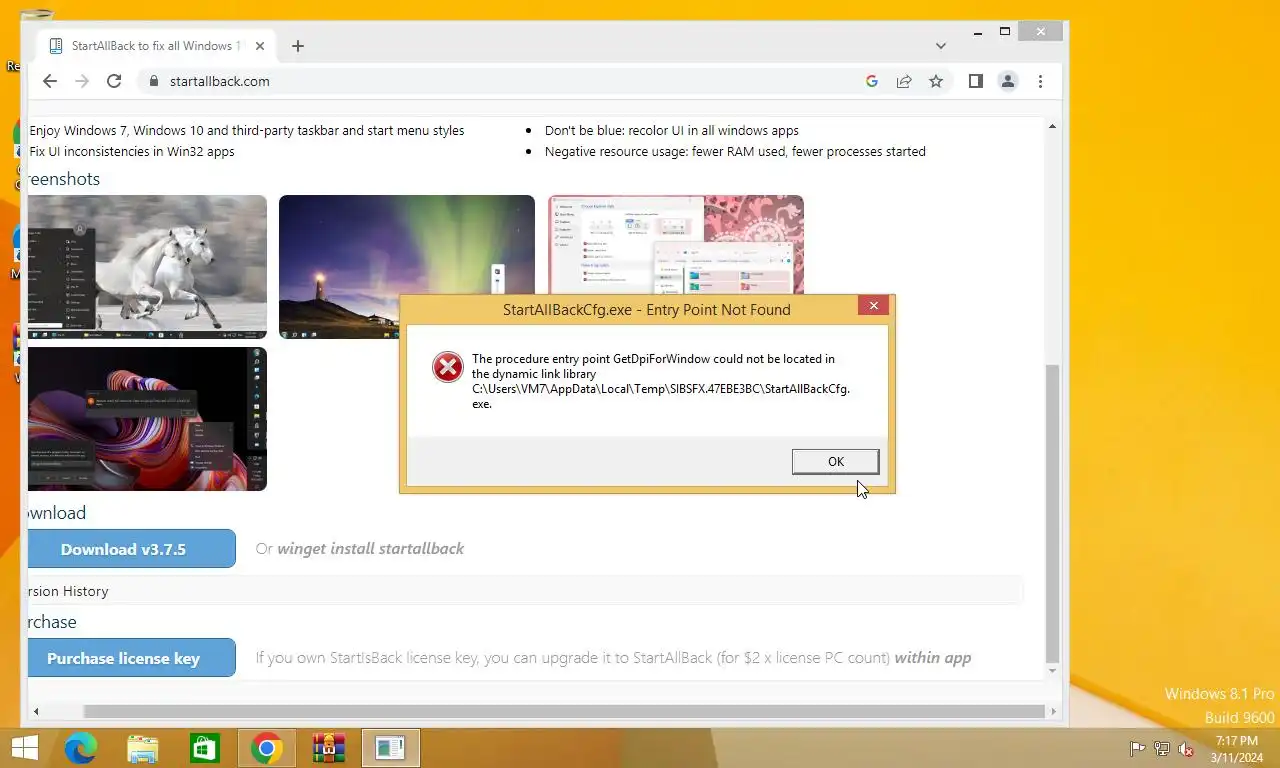Select the installer window taskbar icon
This screenshot has width=1280, height=768.
[391, 748]
